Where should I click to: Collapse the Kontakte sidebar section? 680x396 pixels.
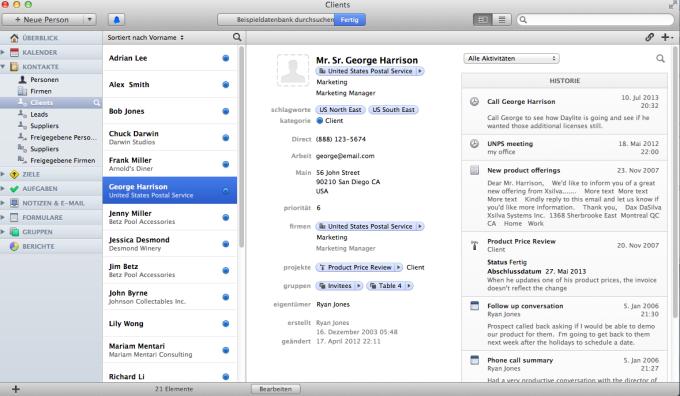tap(3, 66)
